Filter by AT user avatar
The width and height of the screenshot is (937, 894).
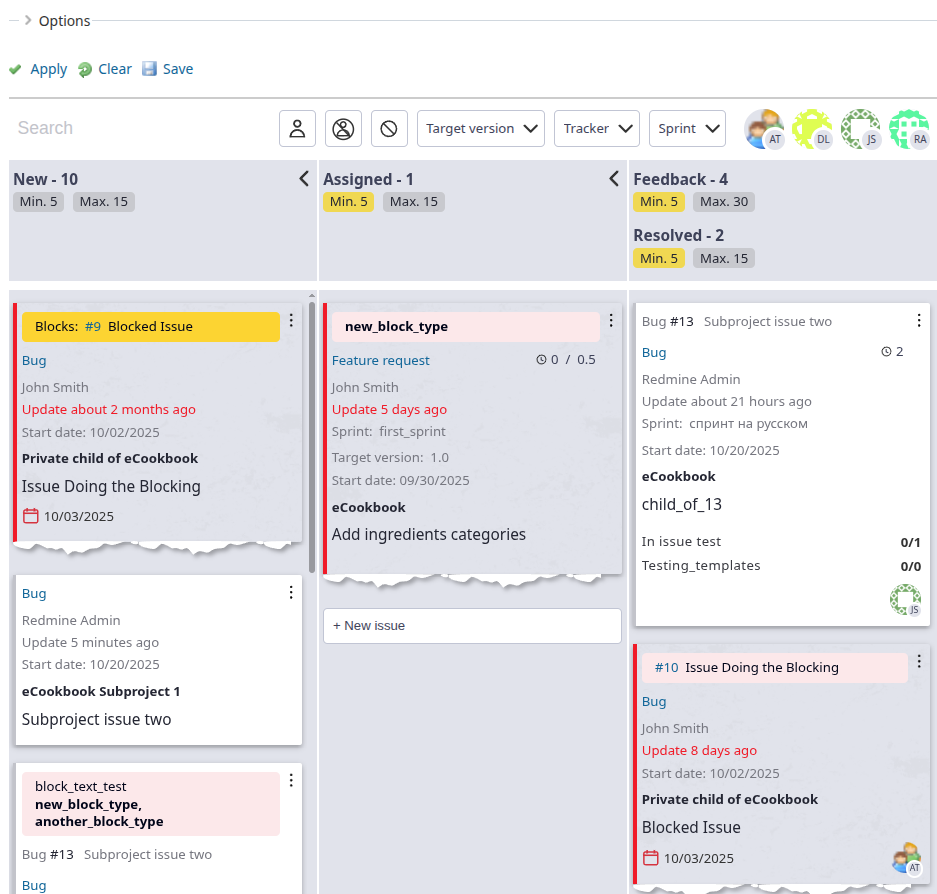764,129
